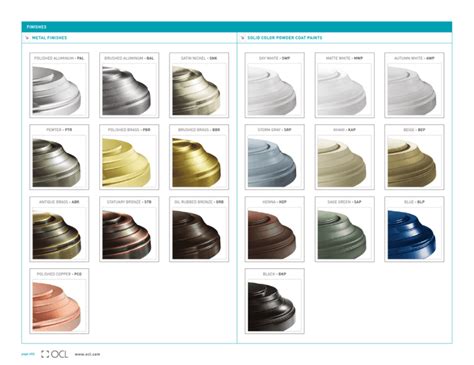Click the Metal Finishes section heading
Viewport: 474px width, 365px height.
click(x=49, y=38)
